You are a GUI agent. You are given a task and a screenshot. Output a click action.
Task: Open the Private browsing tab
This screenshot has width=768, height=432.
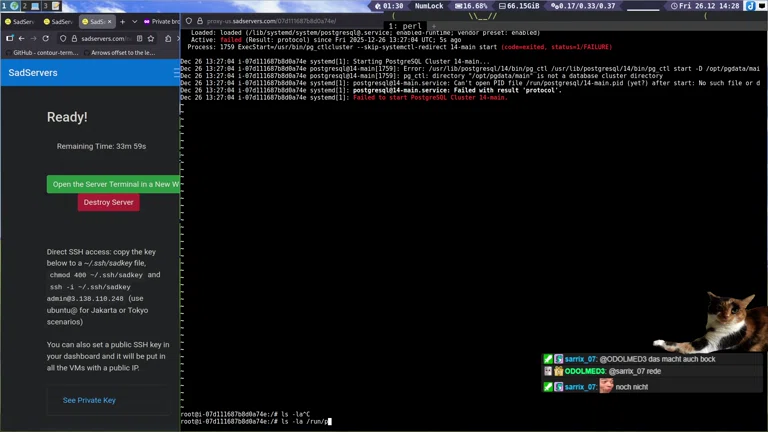162,22
